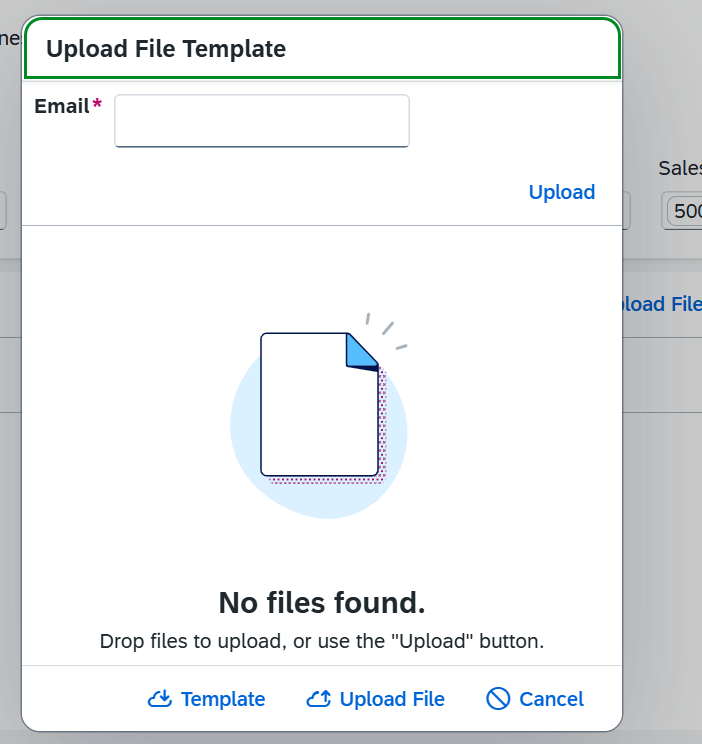Click the red required asterisk beside Email
This screenshot has width=702, height=744.
pyautogui.click(x=97, y=102)
